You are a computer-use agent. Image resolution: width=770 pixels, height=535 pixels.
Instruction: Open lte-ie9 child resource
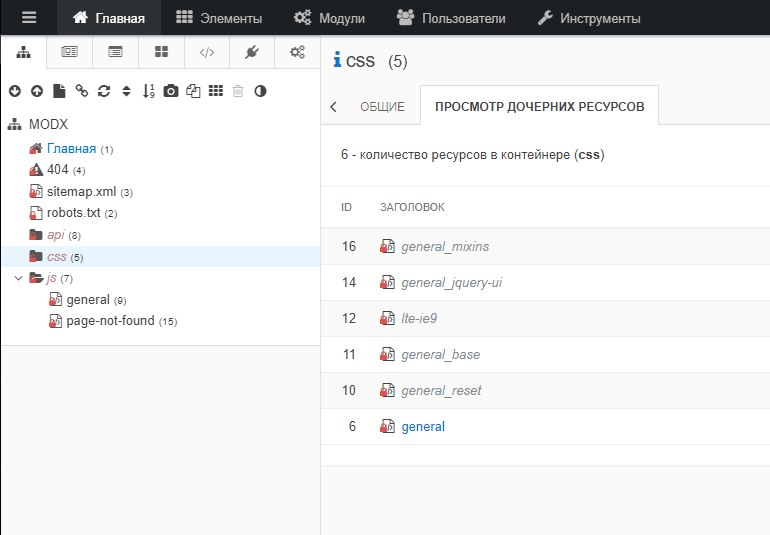point(419,318)
